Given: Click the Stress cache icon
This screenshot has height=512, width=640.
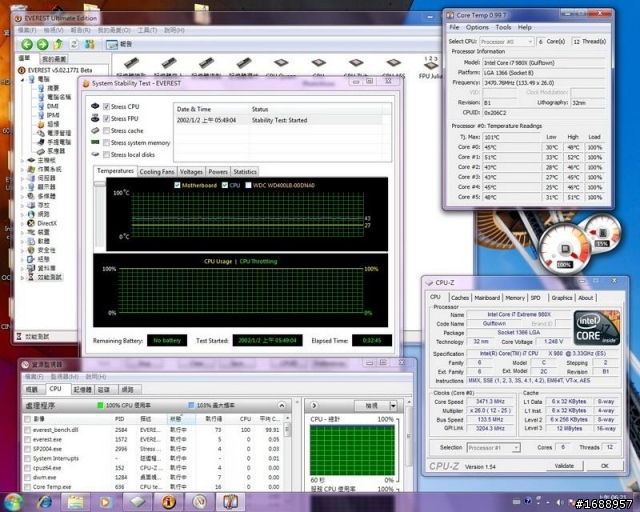Looking at the screenshot, I should pyautogui.click(x=95, y=130).
